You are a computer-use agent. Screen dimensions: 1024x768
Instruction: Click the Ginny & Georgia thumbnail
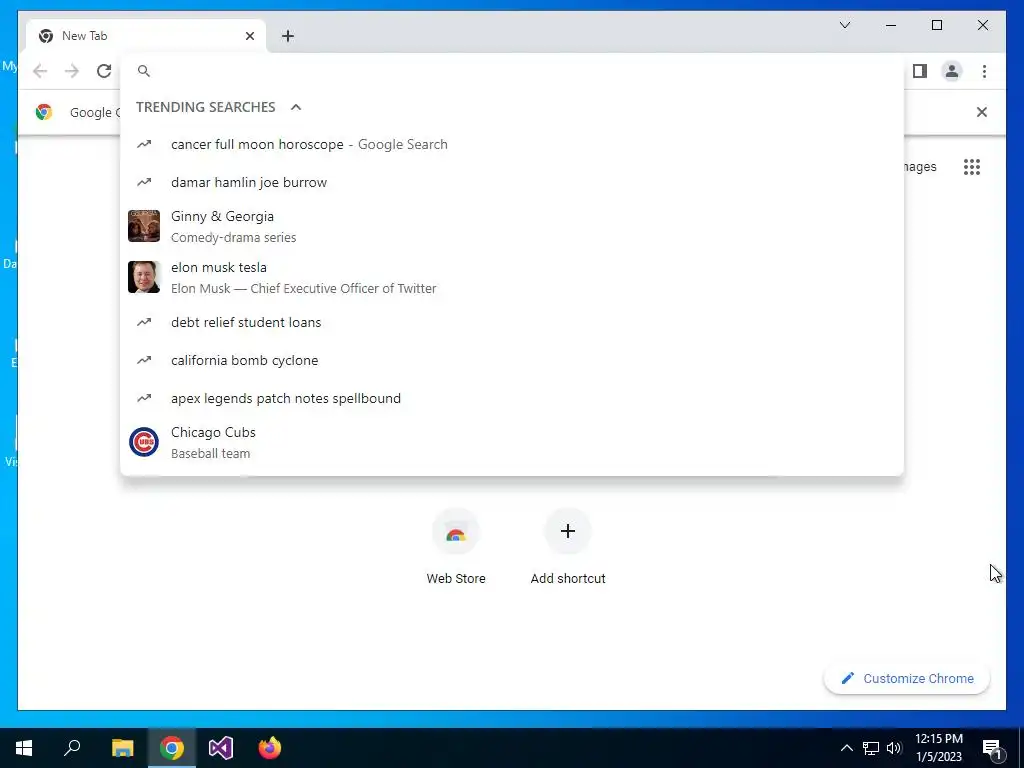(144, 226)
